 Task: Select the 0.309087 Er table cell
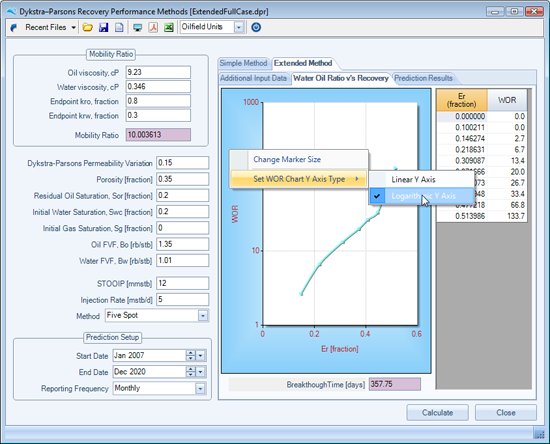click(x=462, y=161)
